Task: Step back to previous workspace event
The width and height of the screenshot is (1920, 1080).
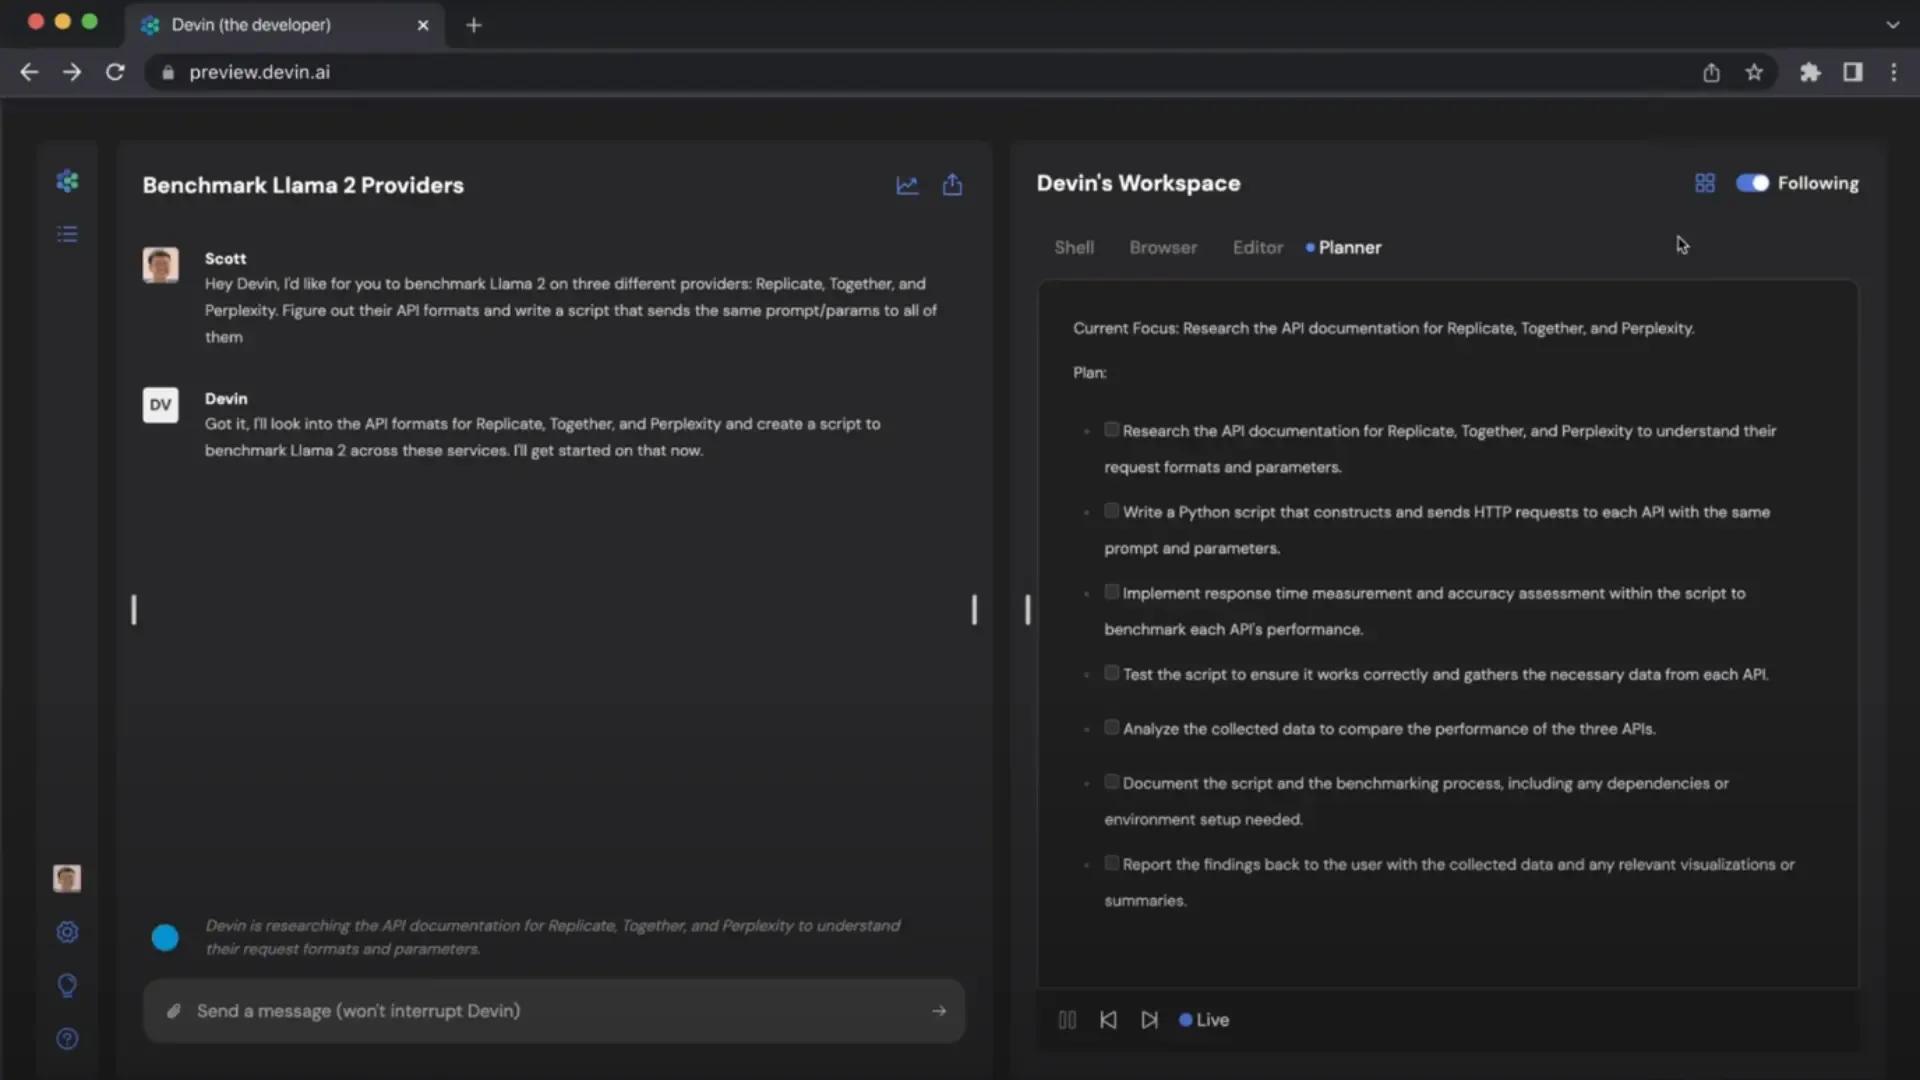Action: pyautogui.click(x=1108, y=1020)
